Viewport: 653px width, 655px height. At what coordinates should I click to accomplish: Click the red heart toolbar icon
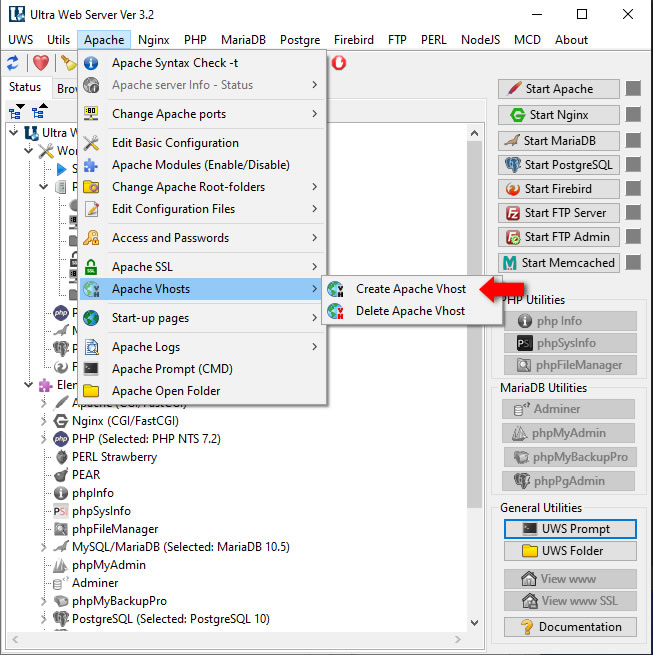tap(41, 63)
